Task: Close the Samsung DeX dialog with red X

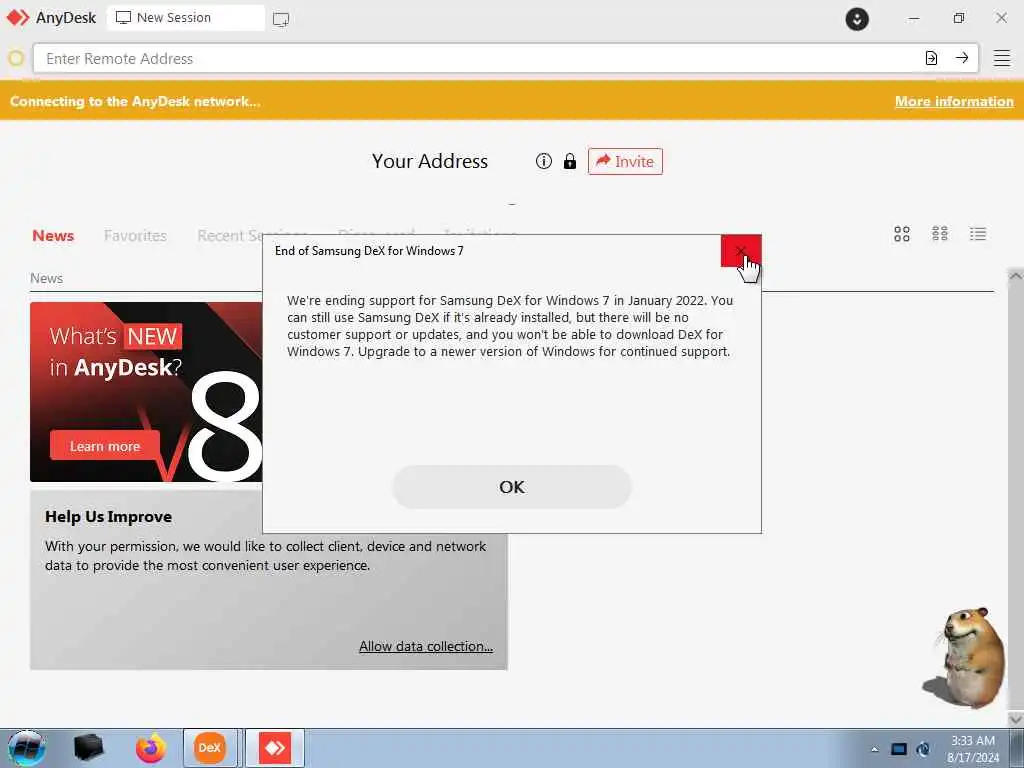Action: tap(741, 251)
